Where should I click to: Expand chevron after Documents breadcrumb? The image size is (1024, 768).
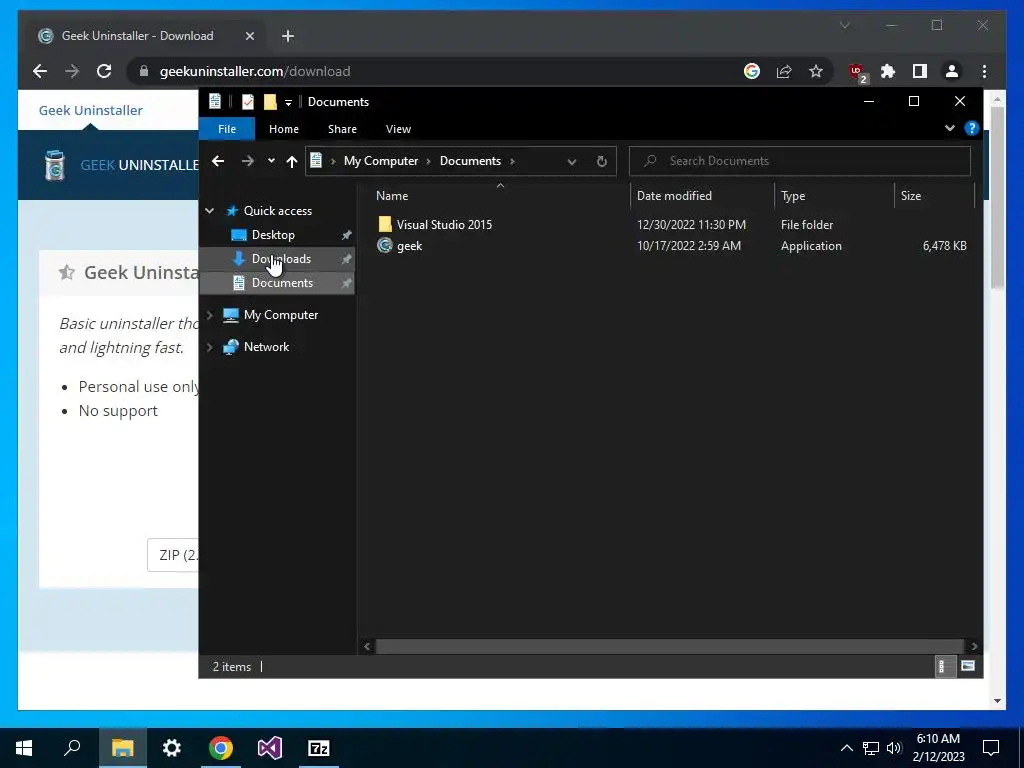click(x=513, y=161)
